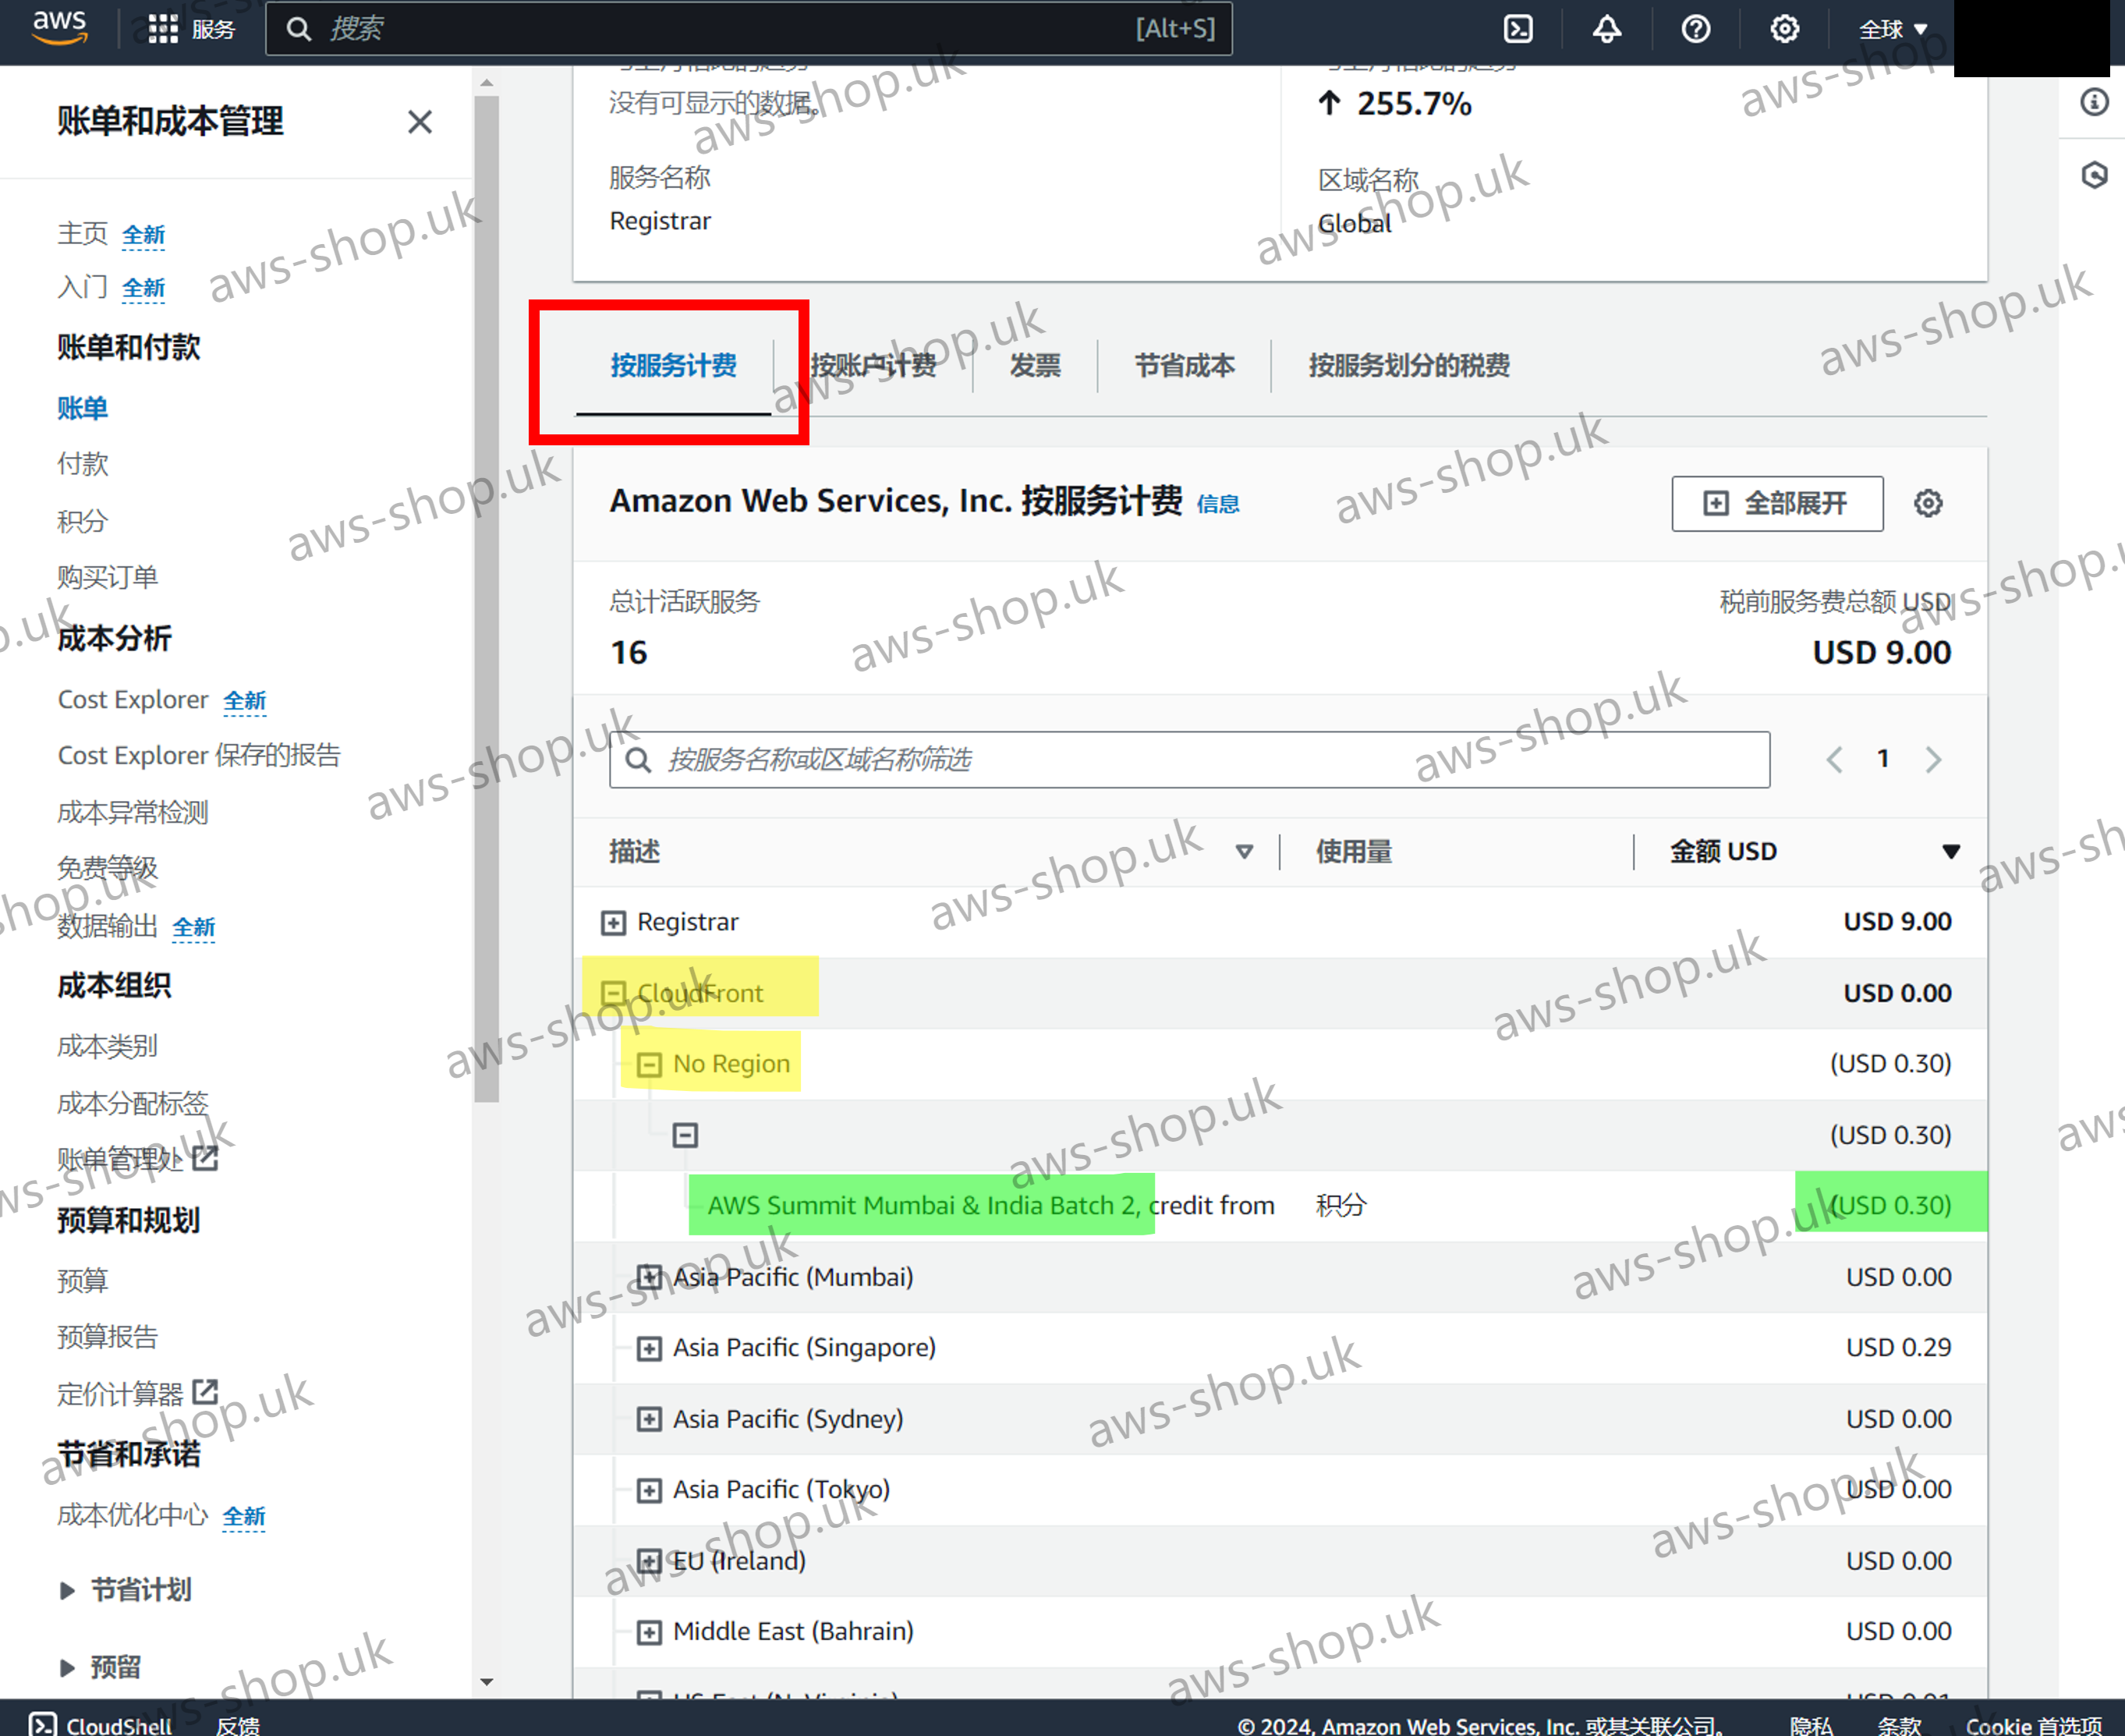Switch to the 按账户计费 tab
The width and height of the screenshot is (2125, 1736).
point(873,366)
